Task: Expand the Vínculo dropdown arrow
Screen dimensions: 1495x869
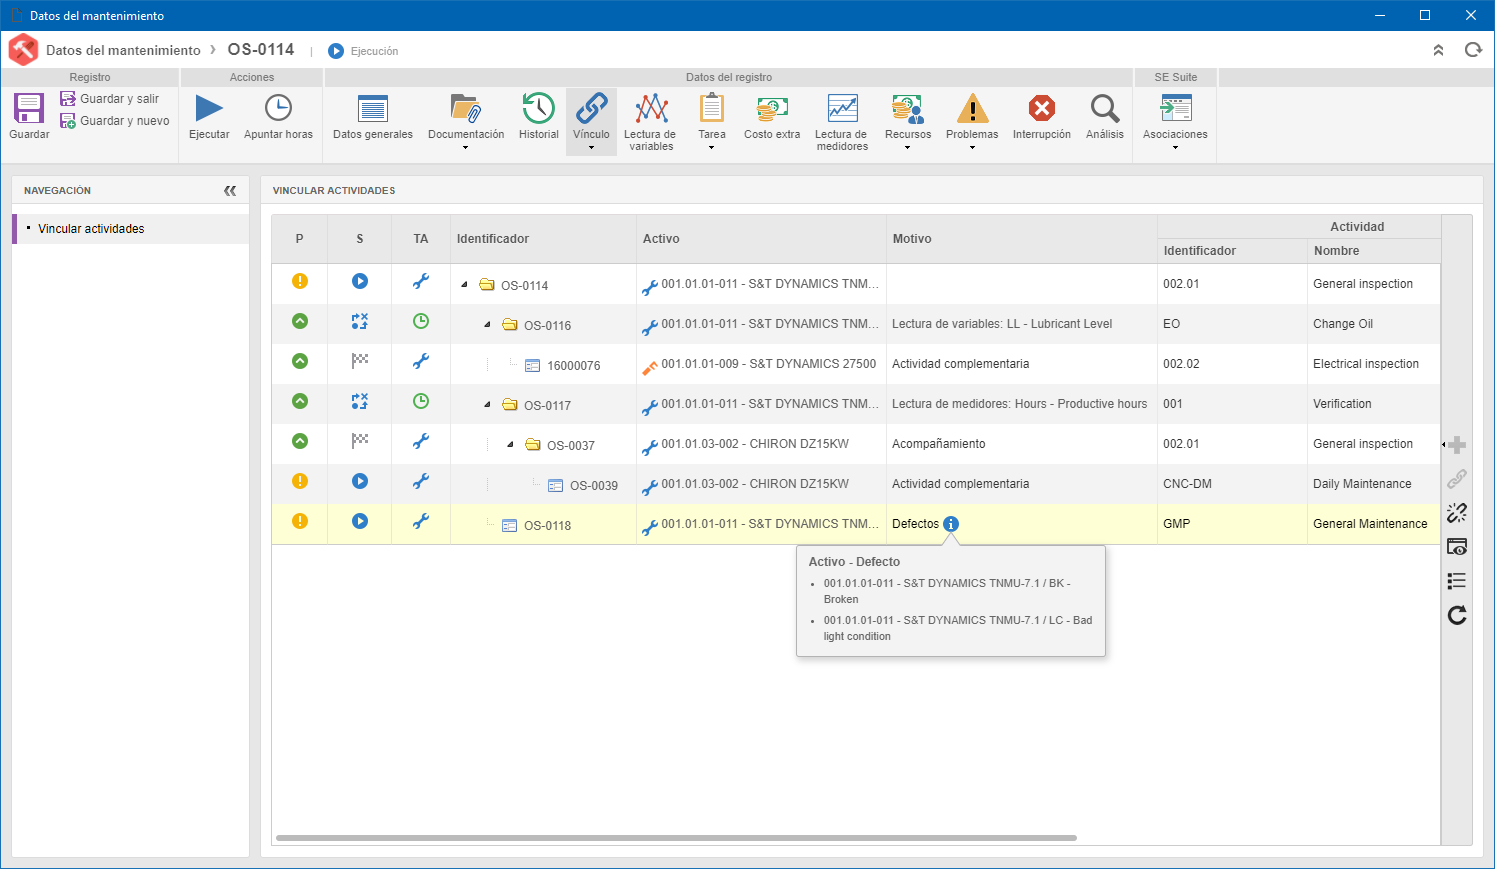Action: [x=591, y=148]
